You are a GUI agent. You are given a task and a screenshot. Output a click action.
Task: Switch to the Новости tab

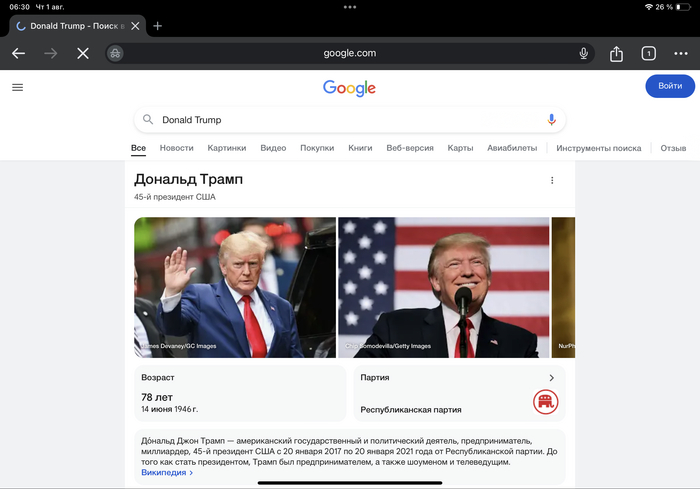click(x=176, y=148)
